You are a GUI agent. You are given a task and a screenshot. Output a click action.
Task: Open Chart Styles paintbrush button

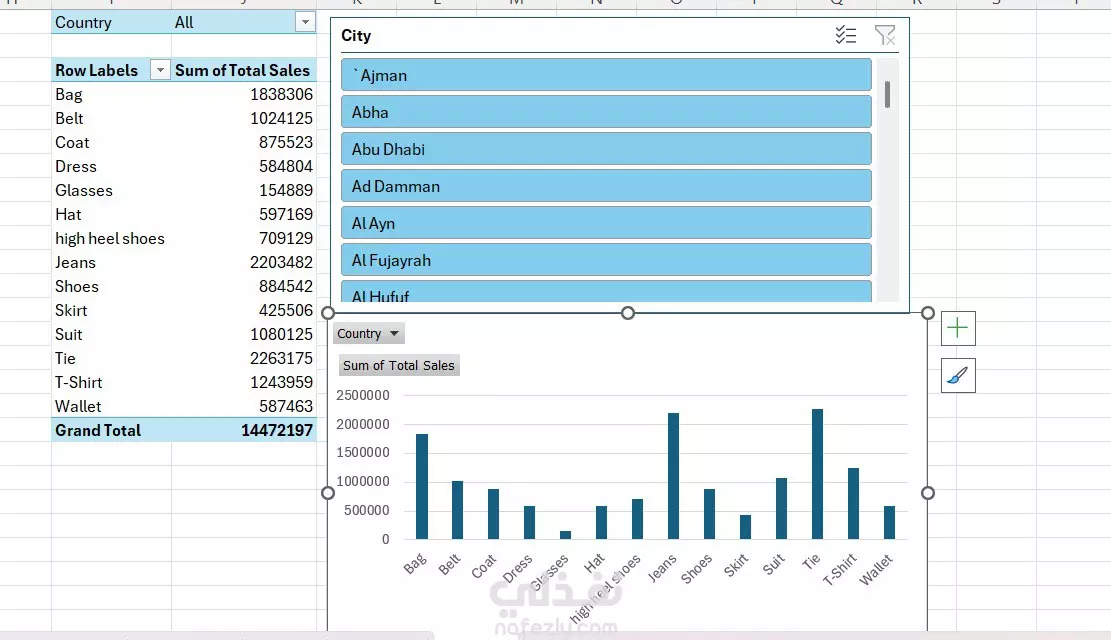[958, 376]
